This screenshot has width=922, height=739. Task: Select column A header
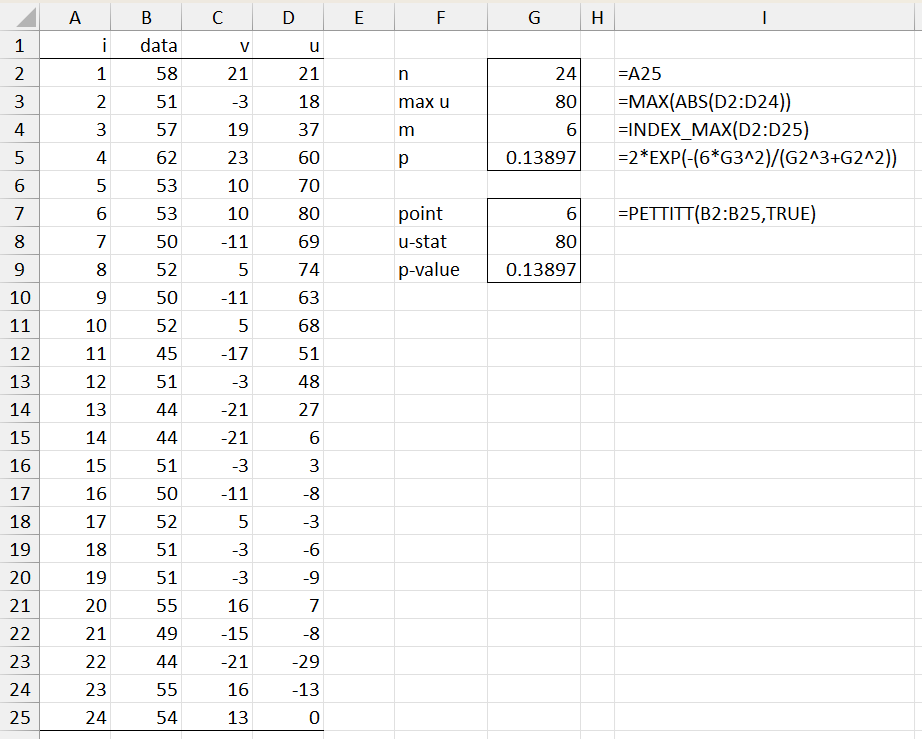(x=75, y=18)
